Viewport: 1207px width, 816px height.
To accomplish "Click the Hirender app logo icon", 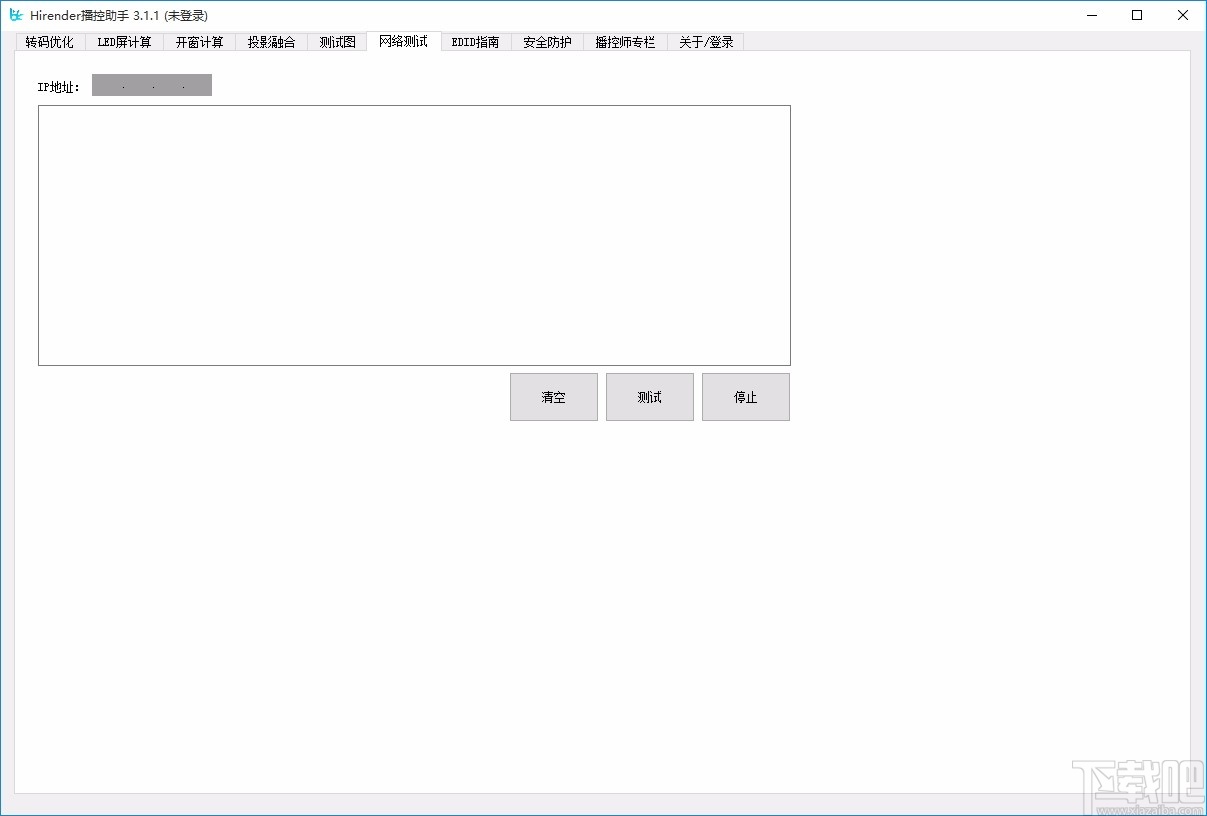I will (x=13, y=15).
